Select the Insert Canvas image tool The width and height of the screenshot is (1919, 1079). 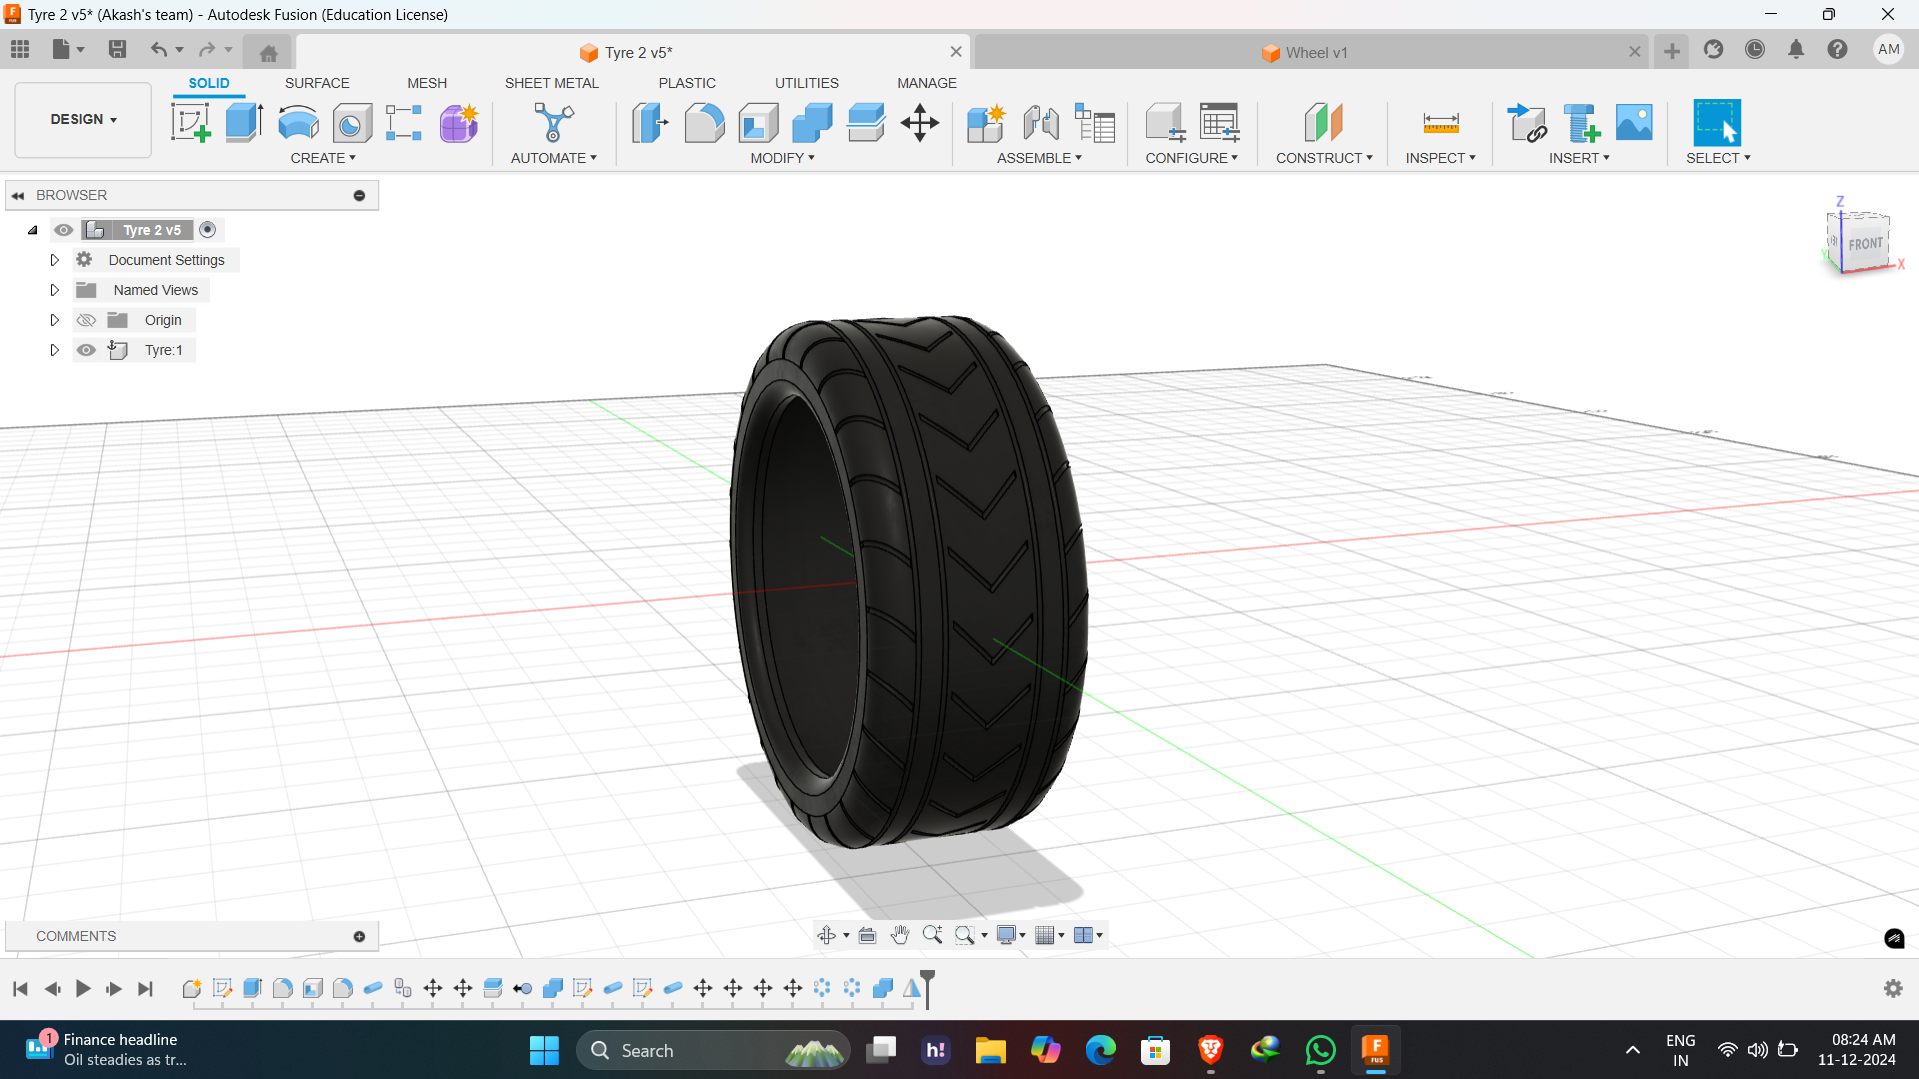1634,123
